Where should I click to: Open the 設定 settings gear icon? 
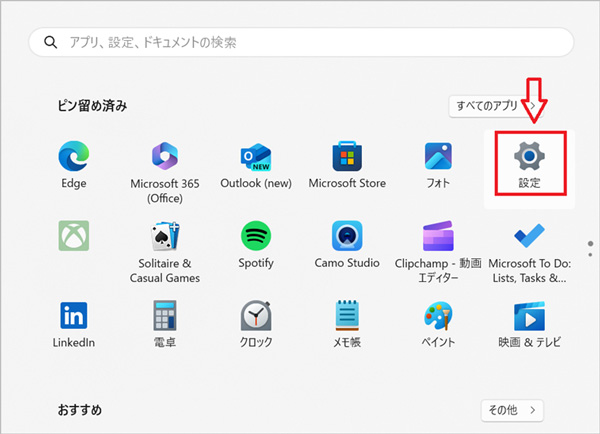(x=529, y=156)
